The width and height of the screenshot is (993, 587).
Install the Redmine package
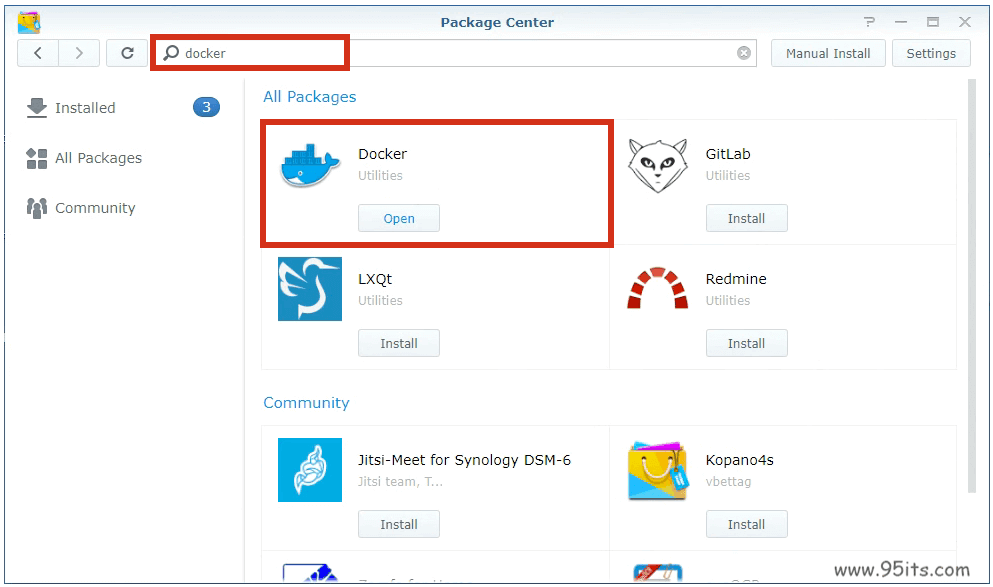747,343
